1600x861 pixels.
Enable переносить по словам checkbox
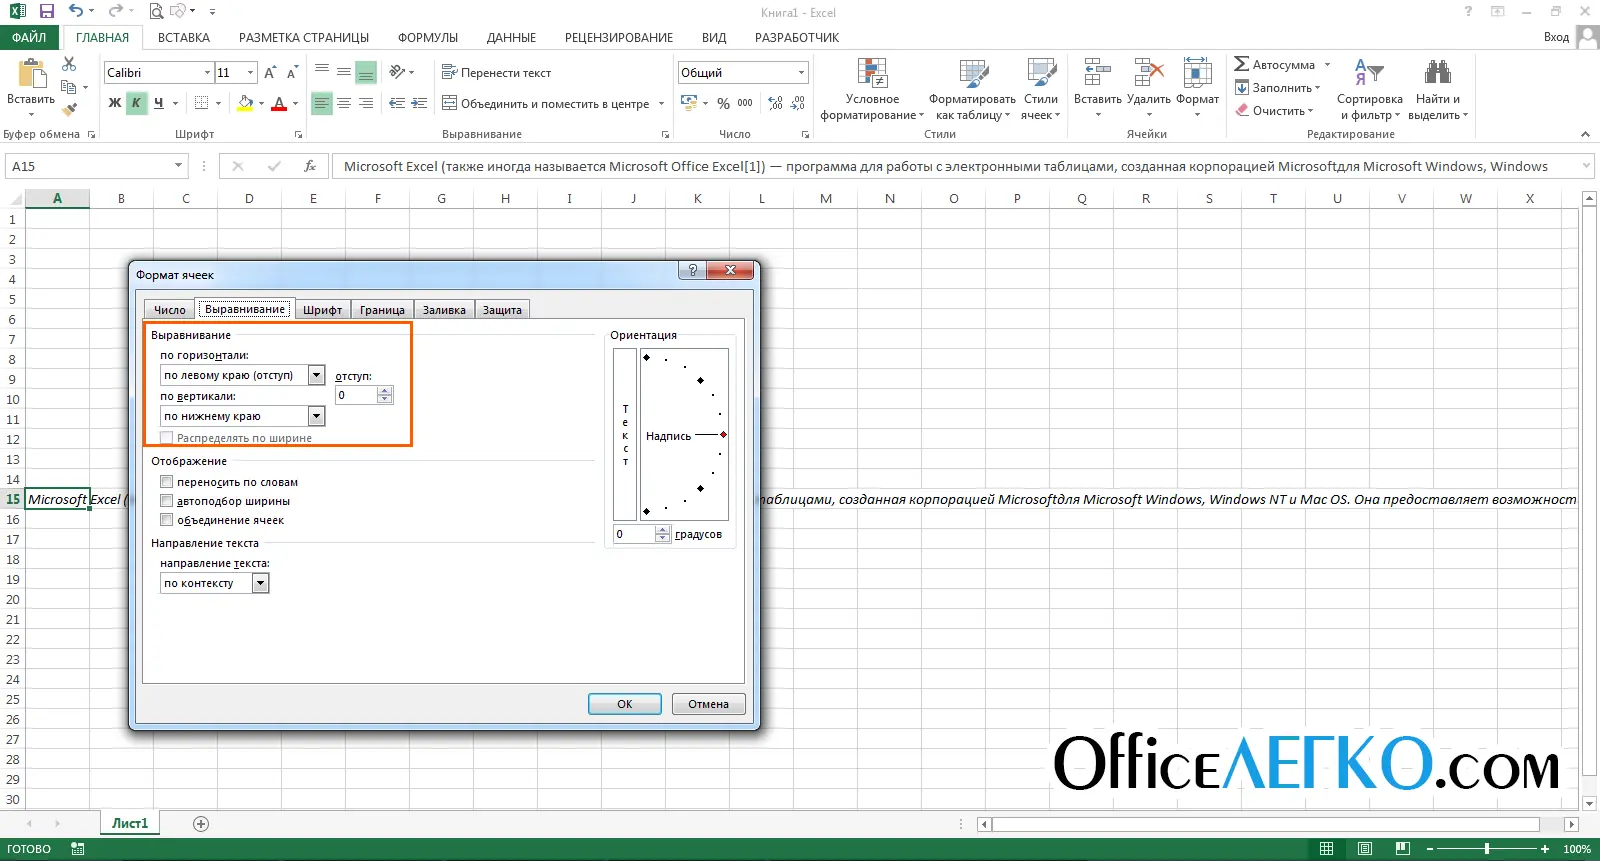tap(167, 482)
